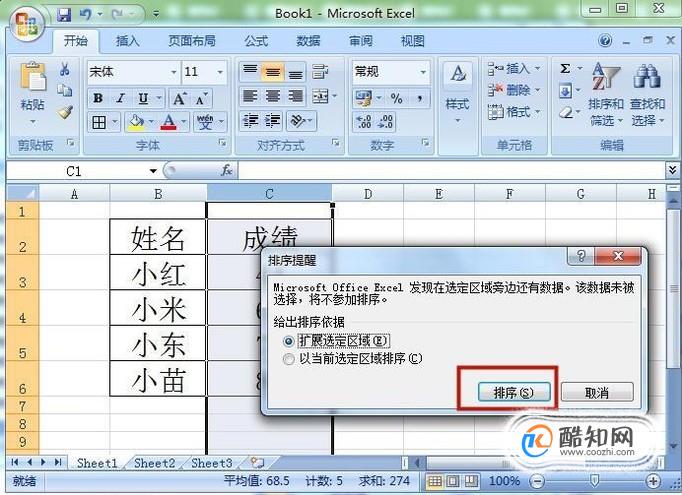
Task: Toggle wrap text icon
Action: click(320, 72)
